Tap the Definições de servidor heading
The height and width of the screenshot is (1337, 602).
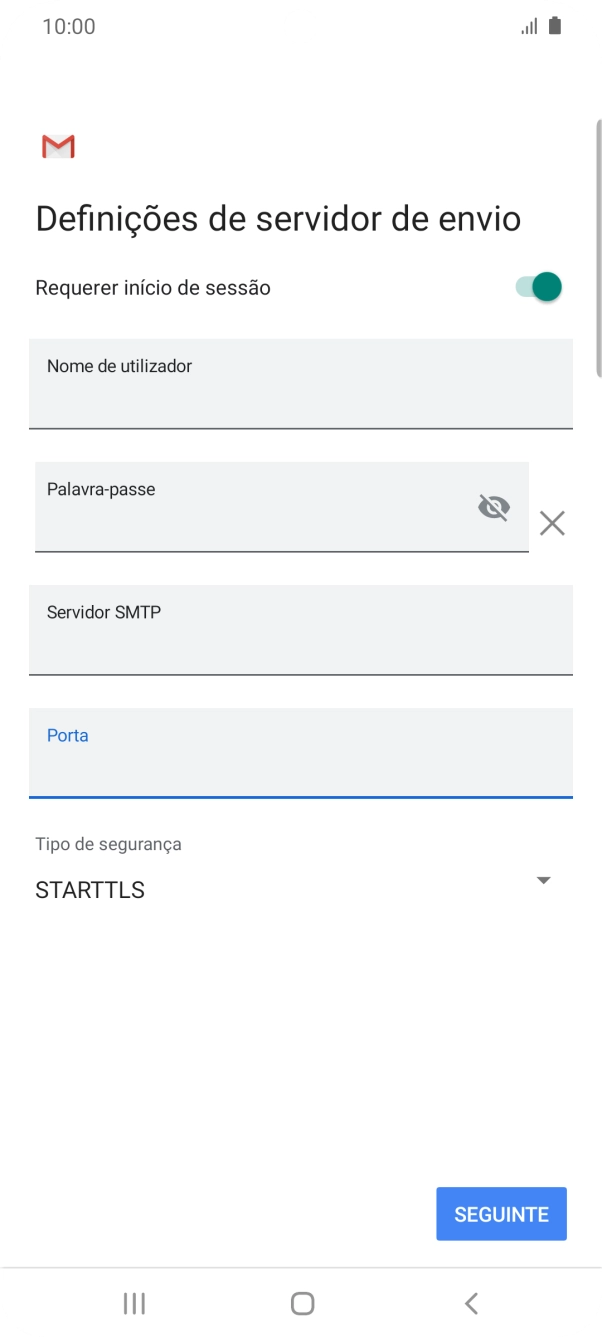pos(277,217)
